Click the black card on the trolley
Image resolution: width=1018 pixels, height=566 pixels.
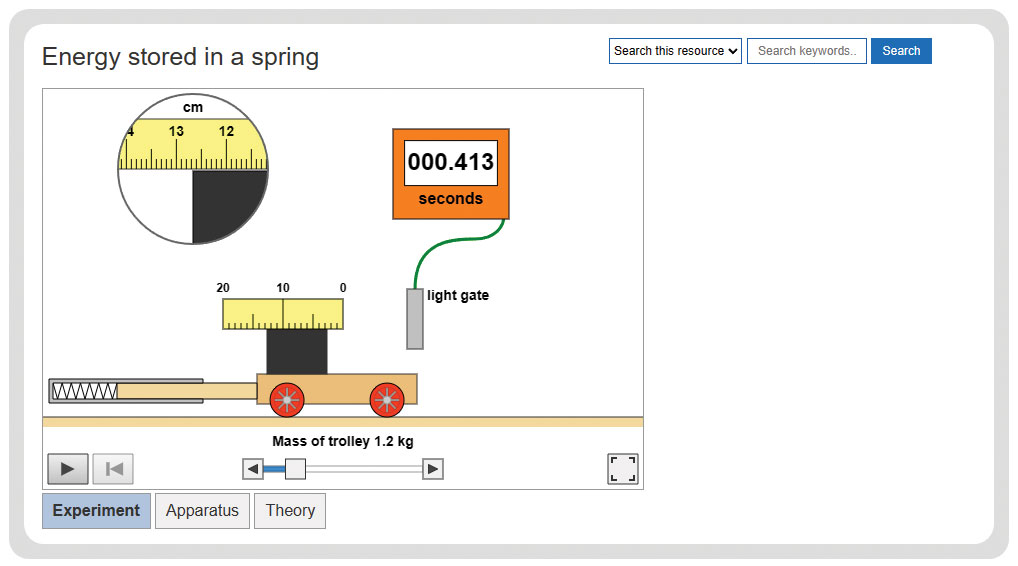click(x=297, y=351)
